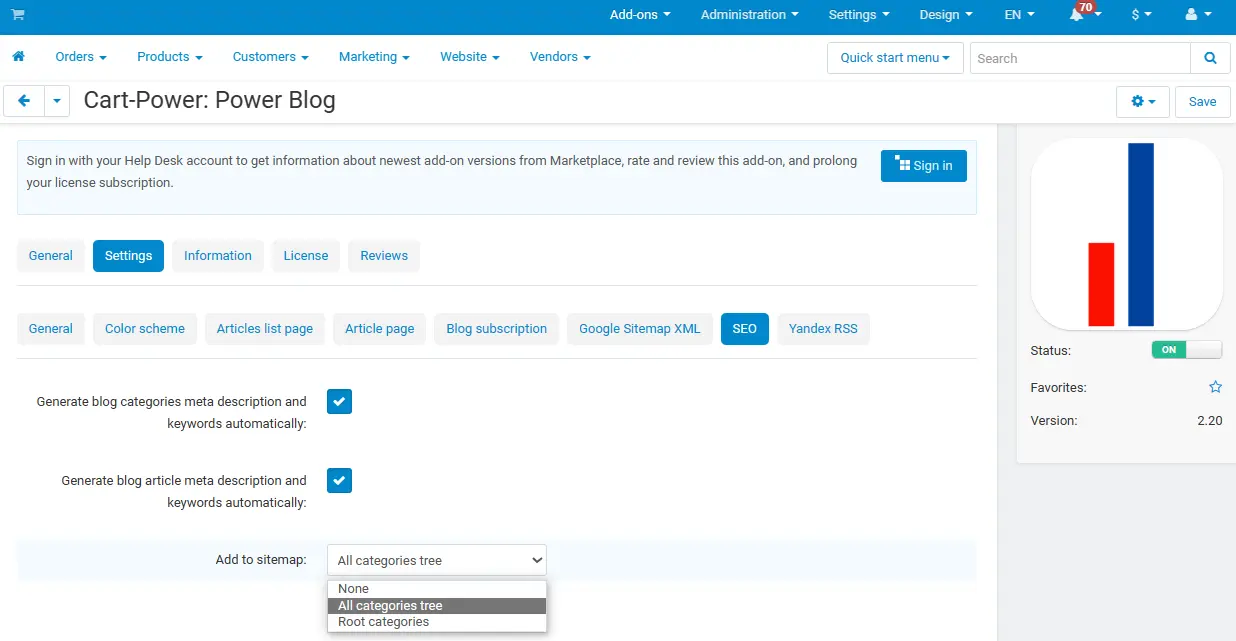The height and width of the screenshot is (641, 1236).
Task: Uncheck generate blog article meta description
Action: (x=340, y=481)
